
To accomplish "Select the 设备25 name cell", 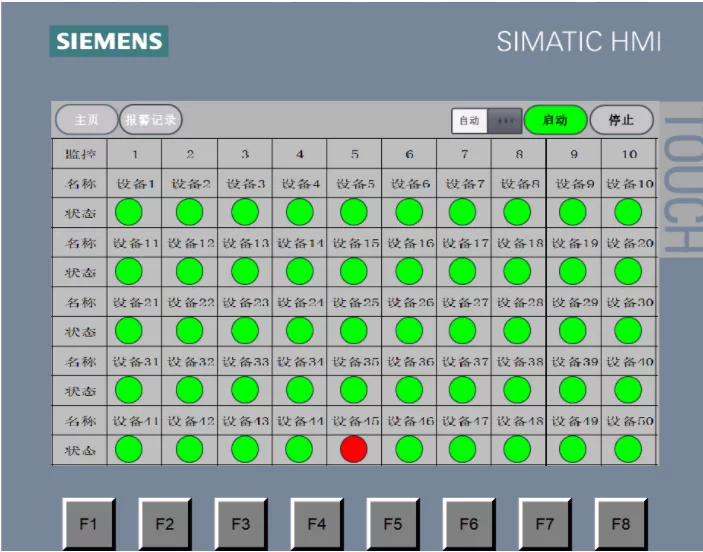I will [354, 302].
